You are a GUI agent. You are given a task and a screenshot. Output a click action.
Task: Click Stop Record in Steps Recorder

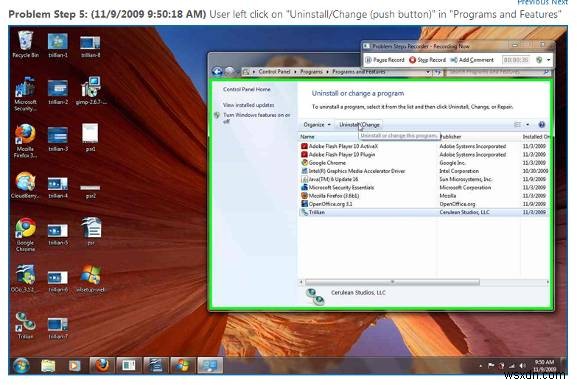427,60
